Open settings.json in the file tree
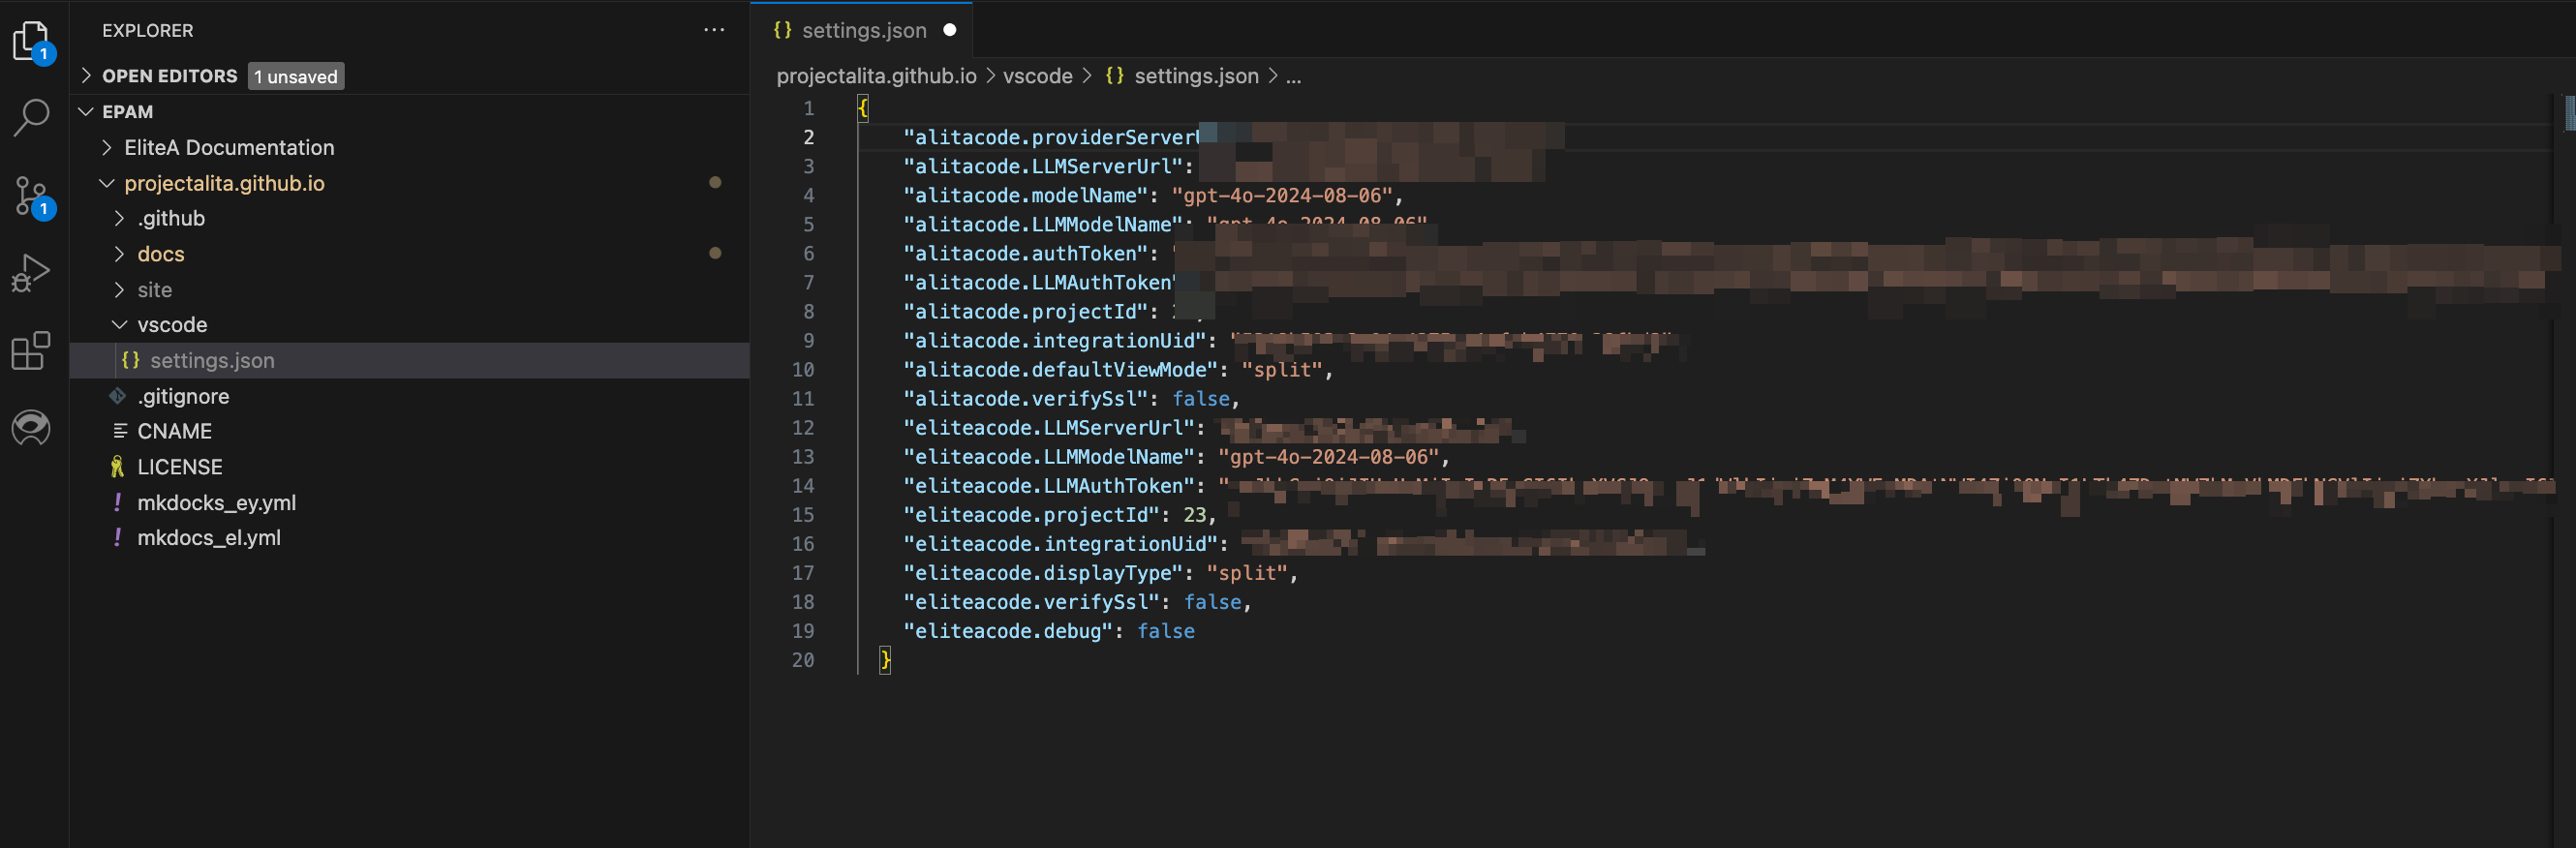 pos(410,360)
